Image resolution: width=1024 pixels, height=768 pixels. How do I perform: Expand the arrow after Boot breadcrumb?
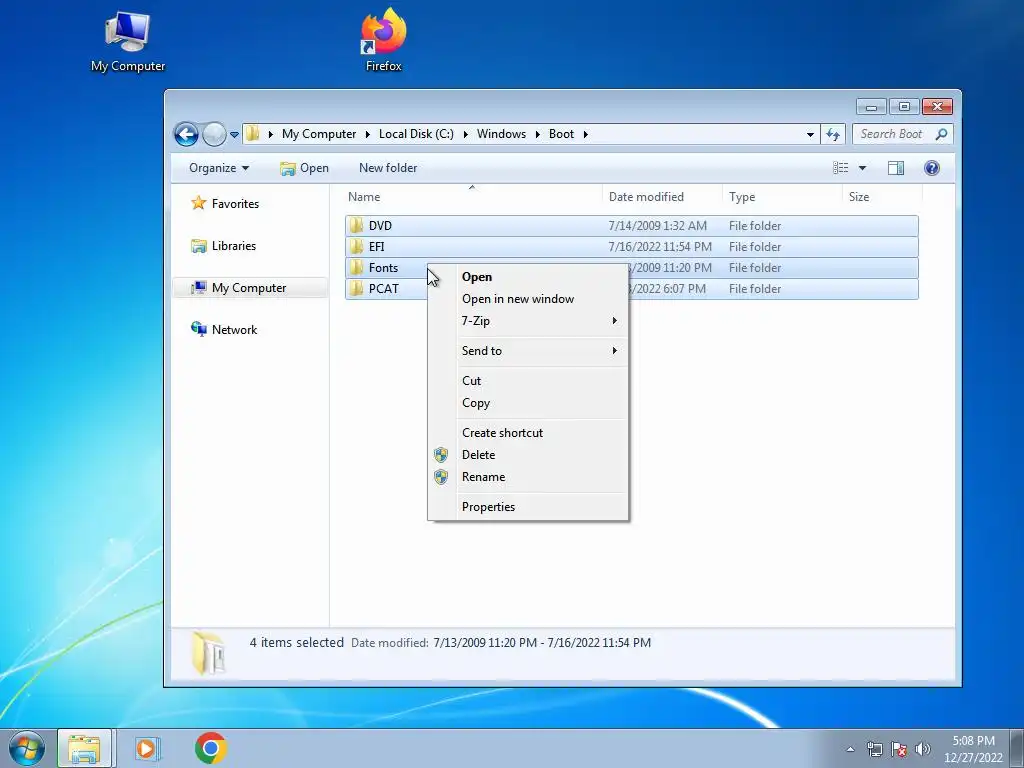point(586,135)
